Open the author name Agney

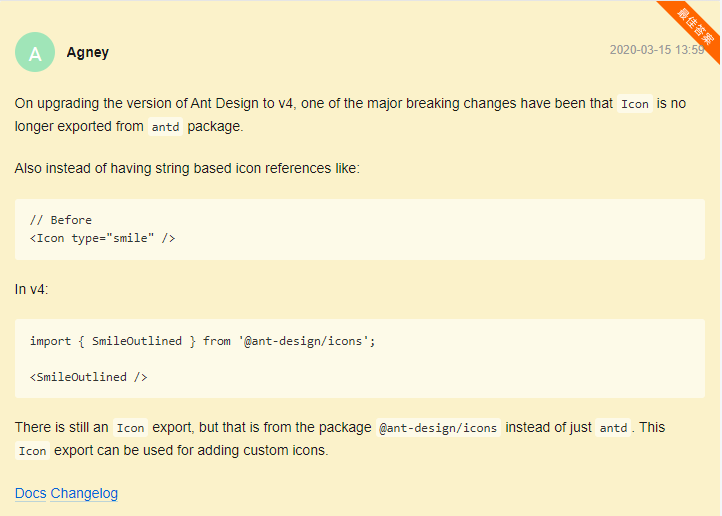[x=87, y=52]
